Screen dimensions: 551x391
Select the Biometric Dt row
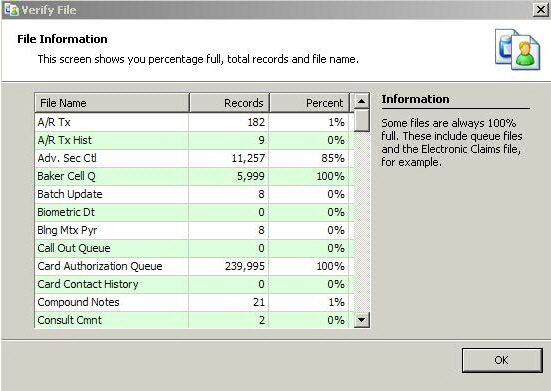coord(192,212)
